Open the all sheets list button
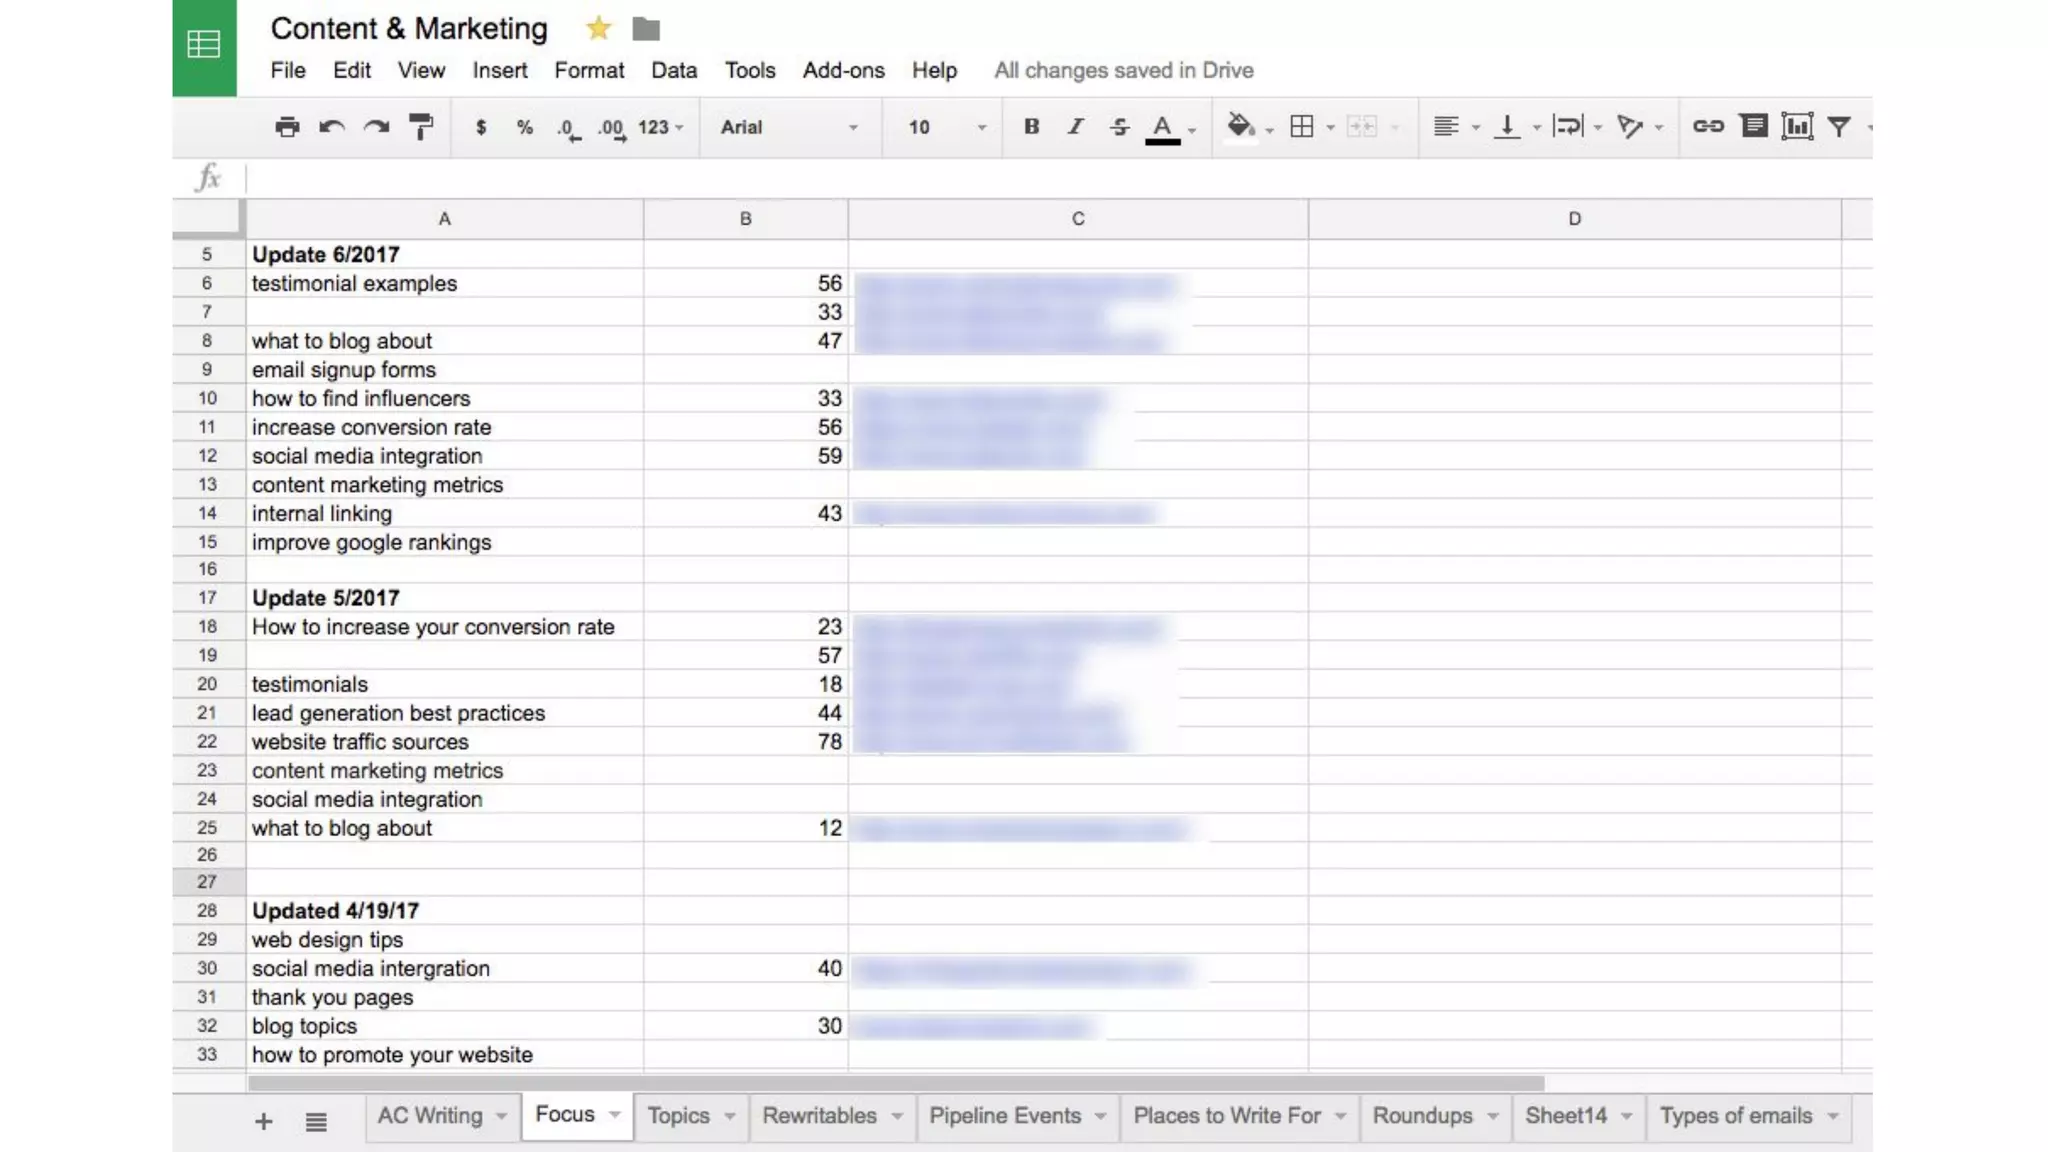This screenshot has height=1152, width=2048. point(316,1122)
